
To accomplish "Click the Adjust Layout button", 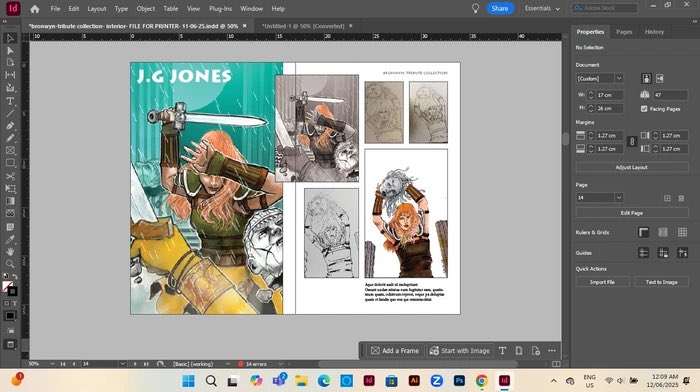I will pyautogui.click(x=632, y=167).
